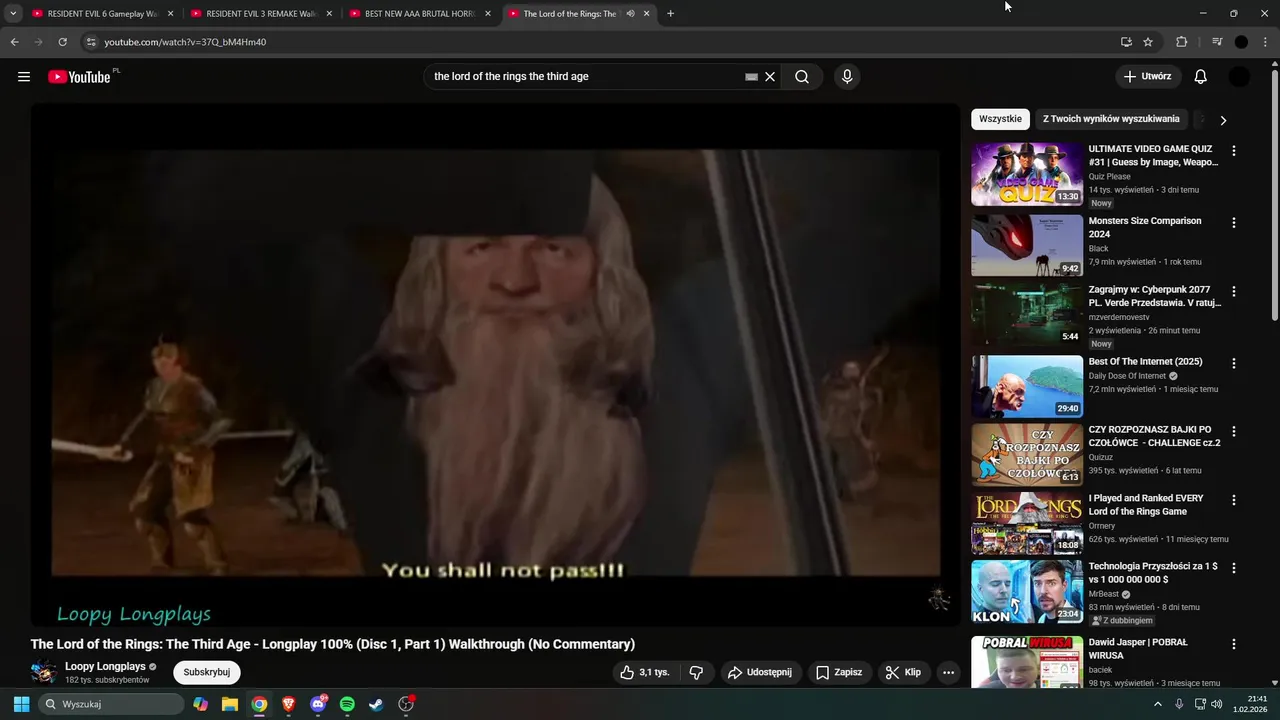Click the Udostępnij share button
Viewport: 1280px width, 720px height.
[x=759, y=673]
